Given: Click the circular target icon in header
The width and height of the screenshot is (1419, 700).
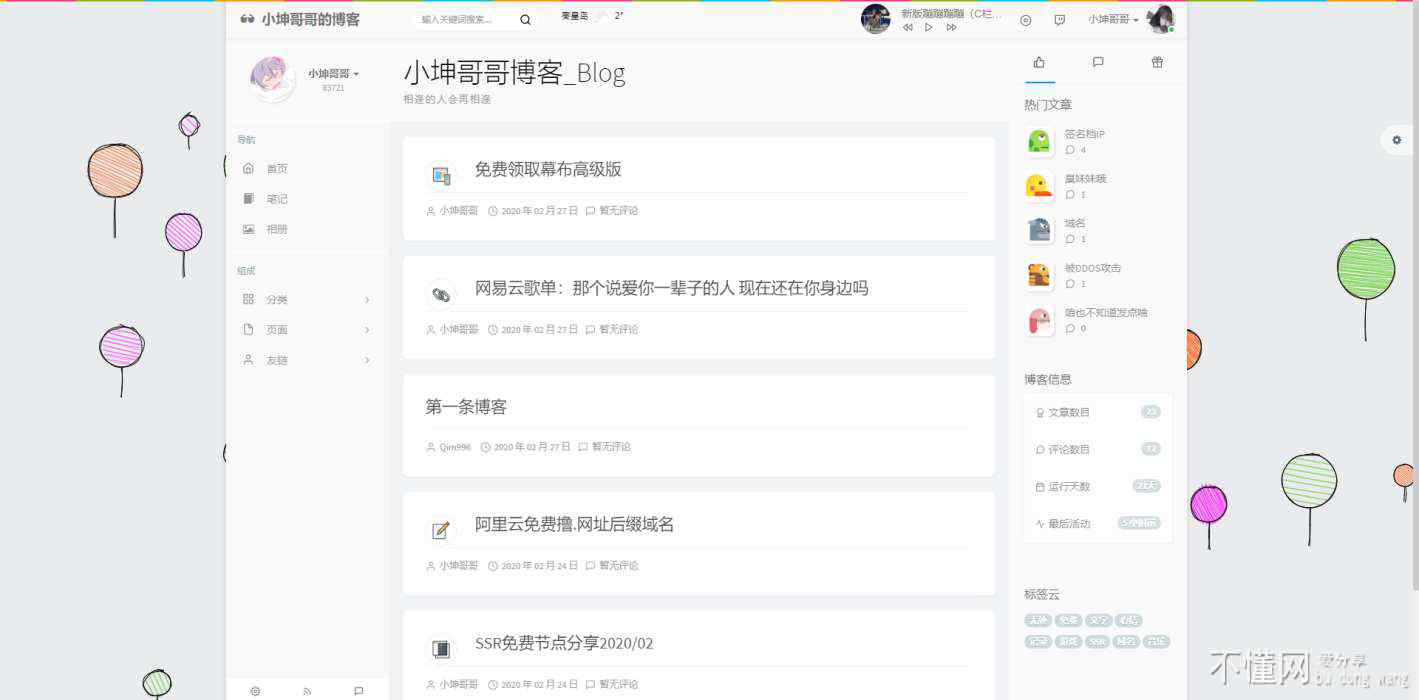Looking at the screenshot, I should coord(1025,20).
